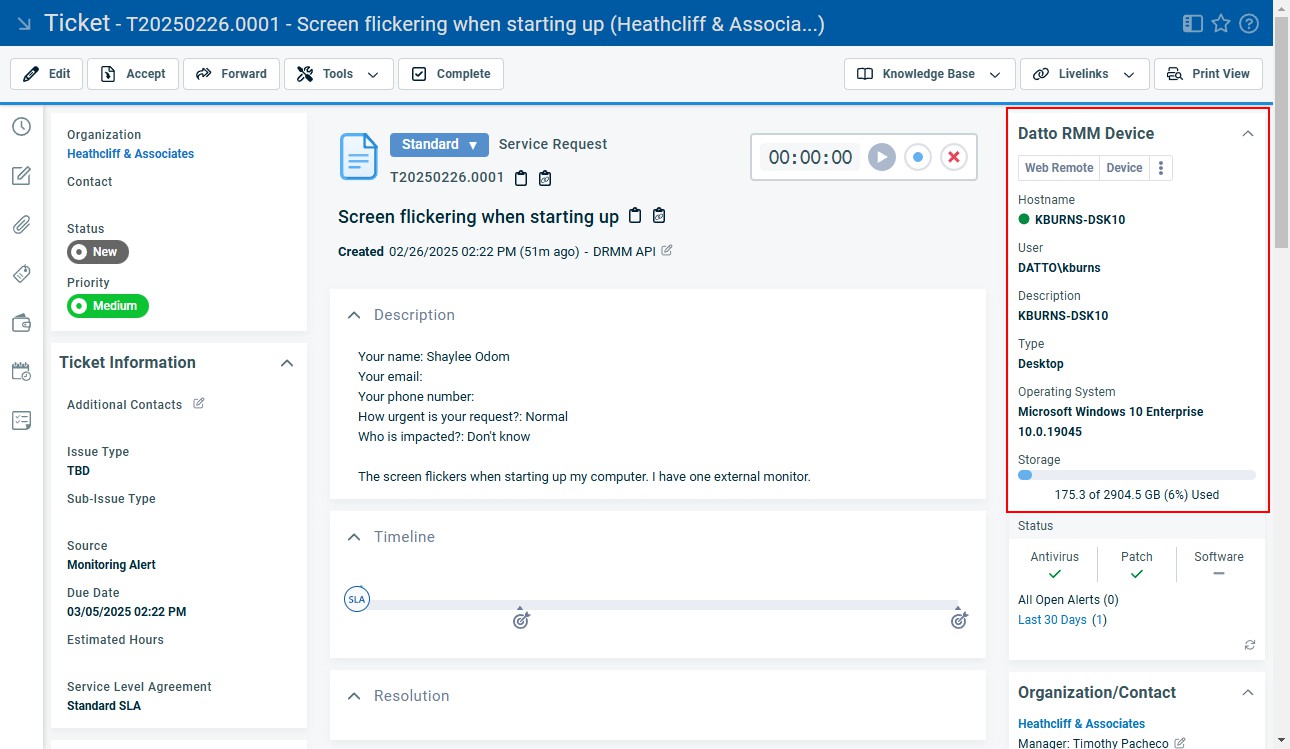Click clipboard-clock icon beside ticket title
The height and width of the screenshot is (749, 1290).
(x=659, y=216)
